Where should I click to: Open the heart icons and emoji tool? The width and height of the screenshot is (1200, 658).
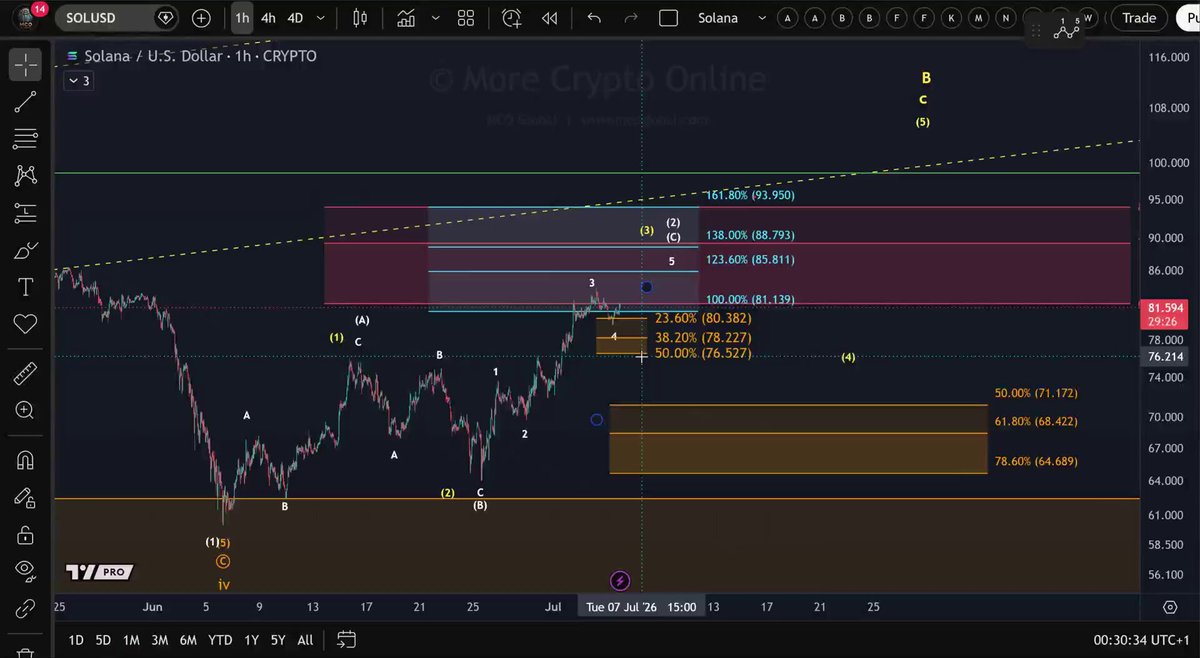point(26,324)
